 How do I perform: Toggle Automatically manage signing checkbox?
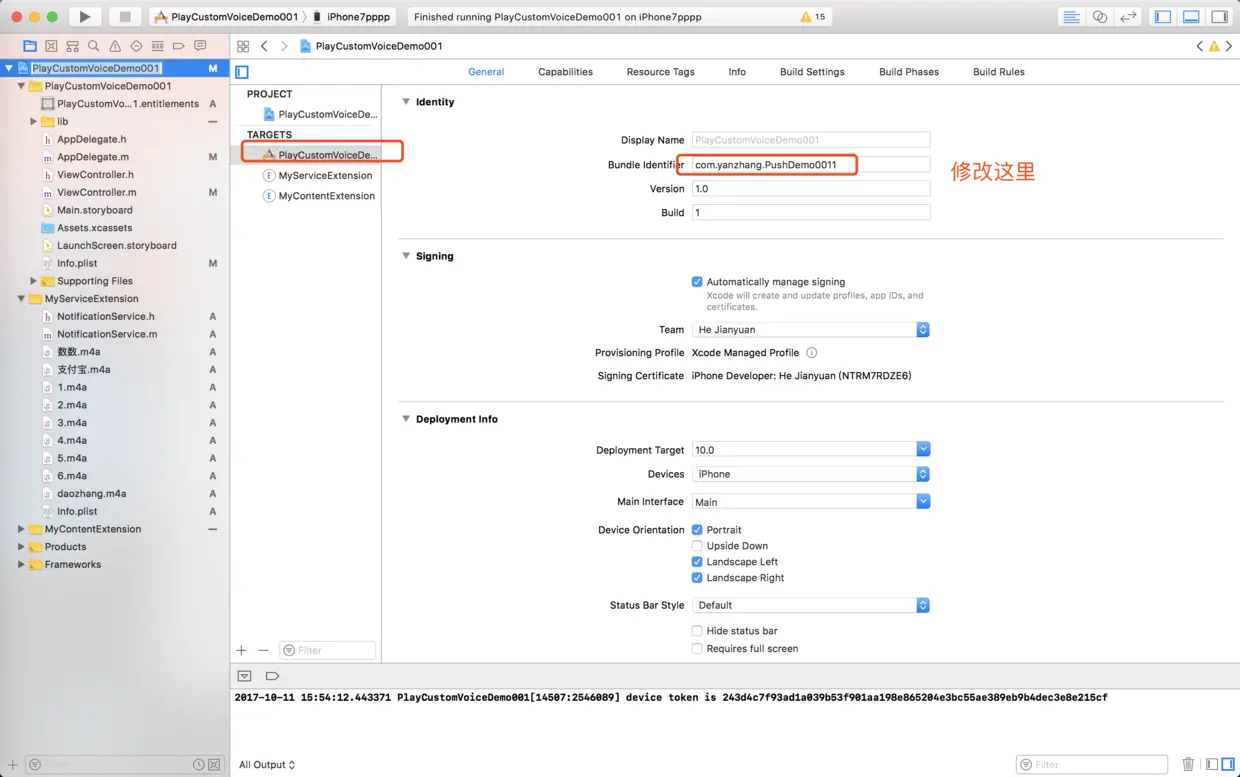click(697, 282)
